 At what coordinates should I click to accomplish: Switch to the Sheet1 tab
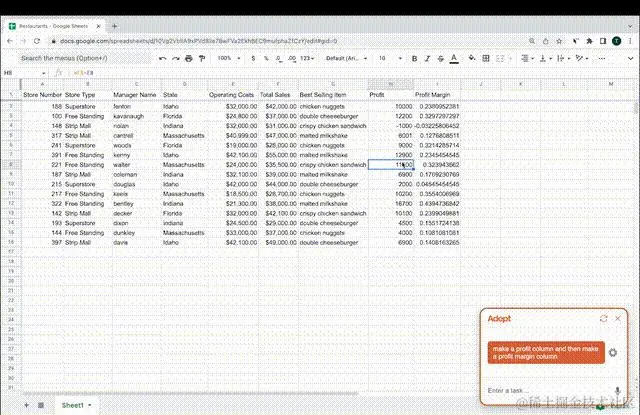[72, 405]
